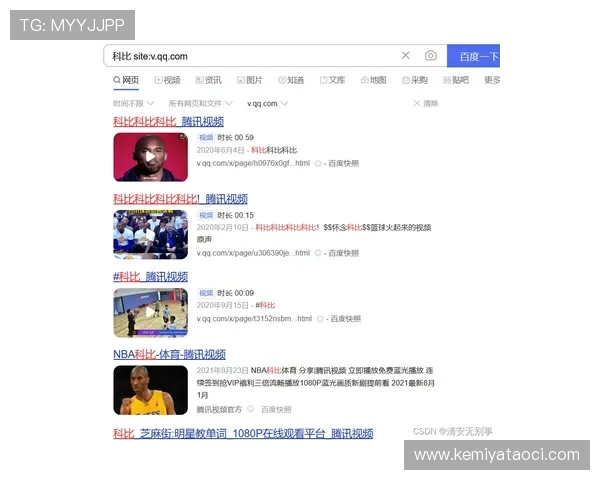600x480 pixels.
Task: Switch to the 资讯 tab
Action: click(209, 80)
